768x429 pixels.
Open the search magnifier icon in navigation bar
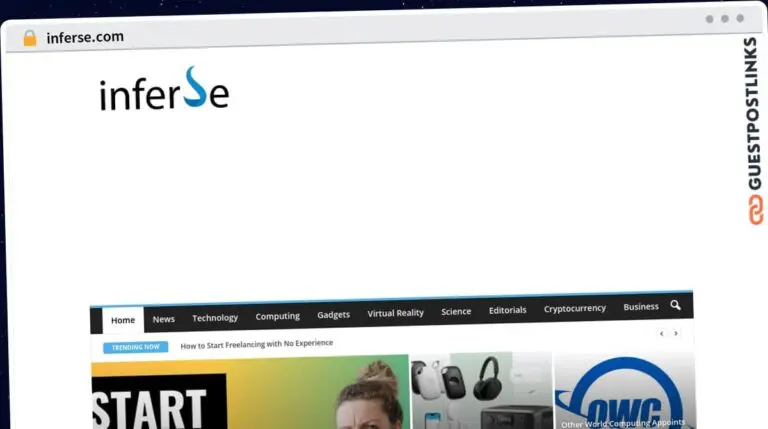point(675,305)
